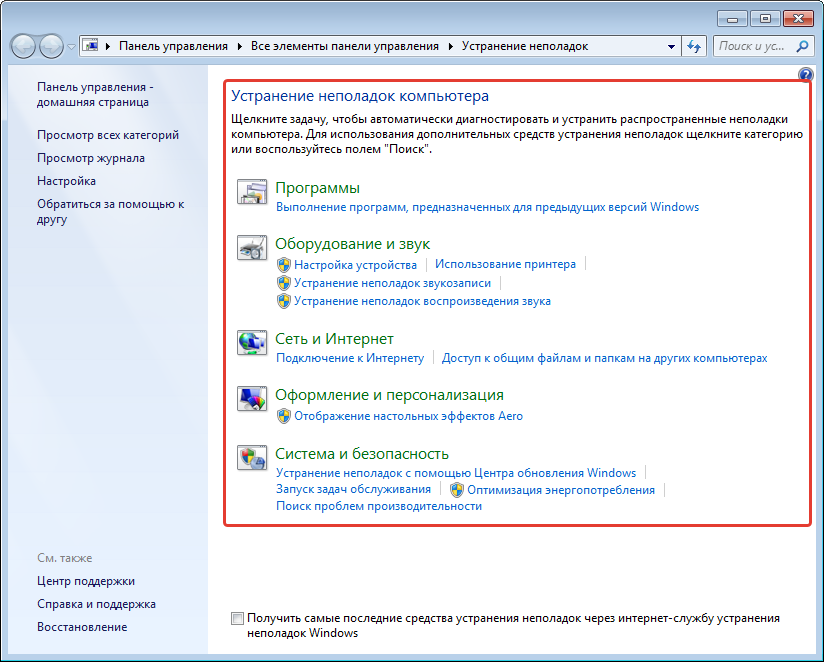Open the Сеть и Интернет heading
824x662 pixels.
click(x=334, y=339)
